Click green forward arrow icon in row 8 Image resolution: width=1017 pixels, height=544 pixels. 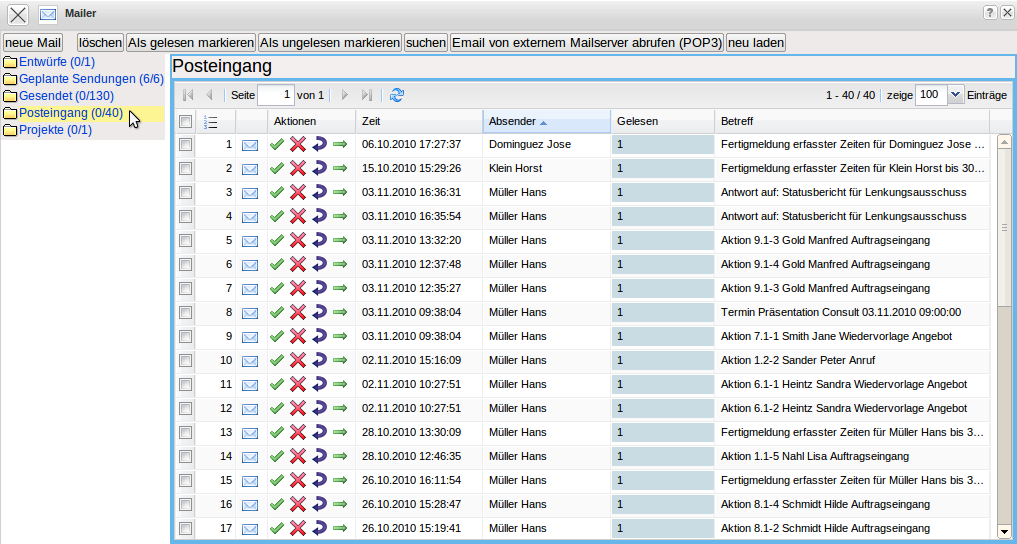[340, 312]
